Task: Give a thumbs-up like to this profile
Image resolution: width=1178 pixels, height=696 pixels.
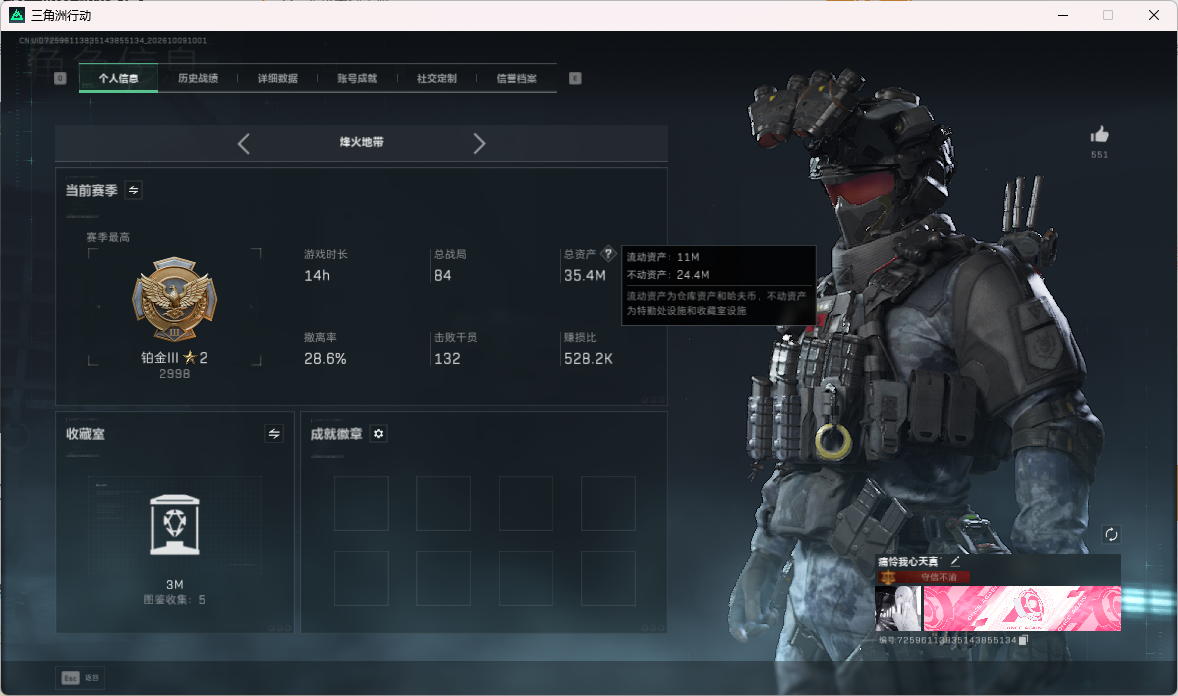Action: [1099, 135]
